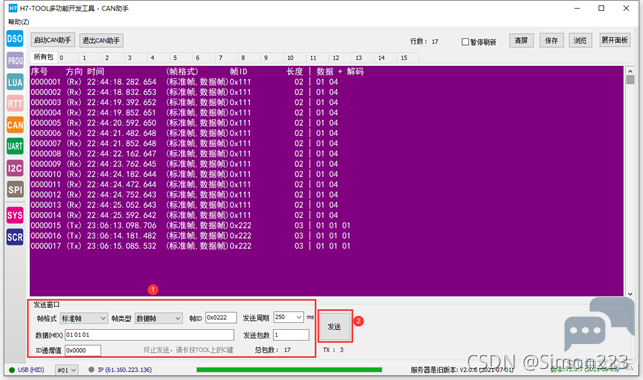643x380 pixels.
Task: Open the #01 device dropdown
Action: point(66,370)
